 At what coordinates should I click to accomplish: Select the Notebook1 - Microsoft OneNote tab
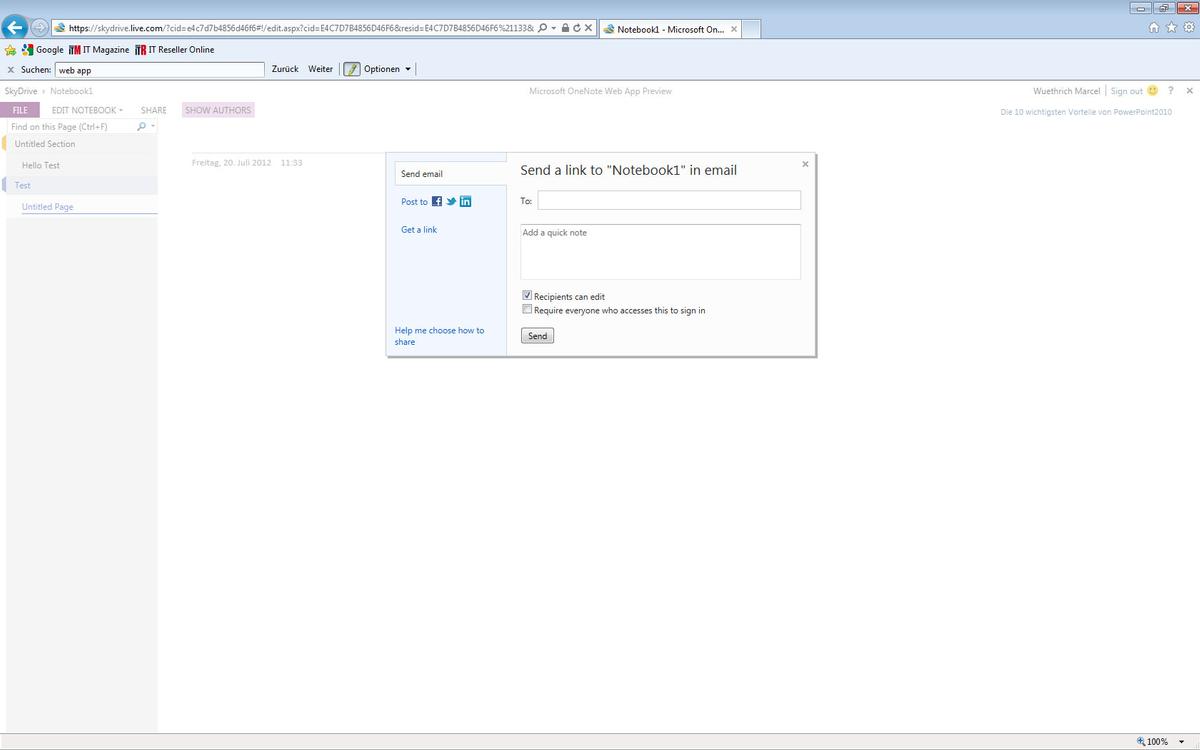click(670, 29)
